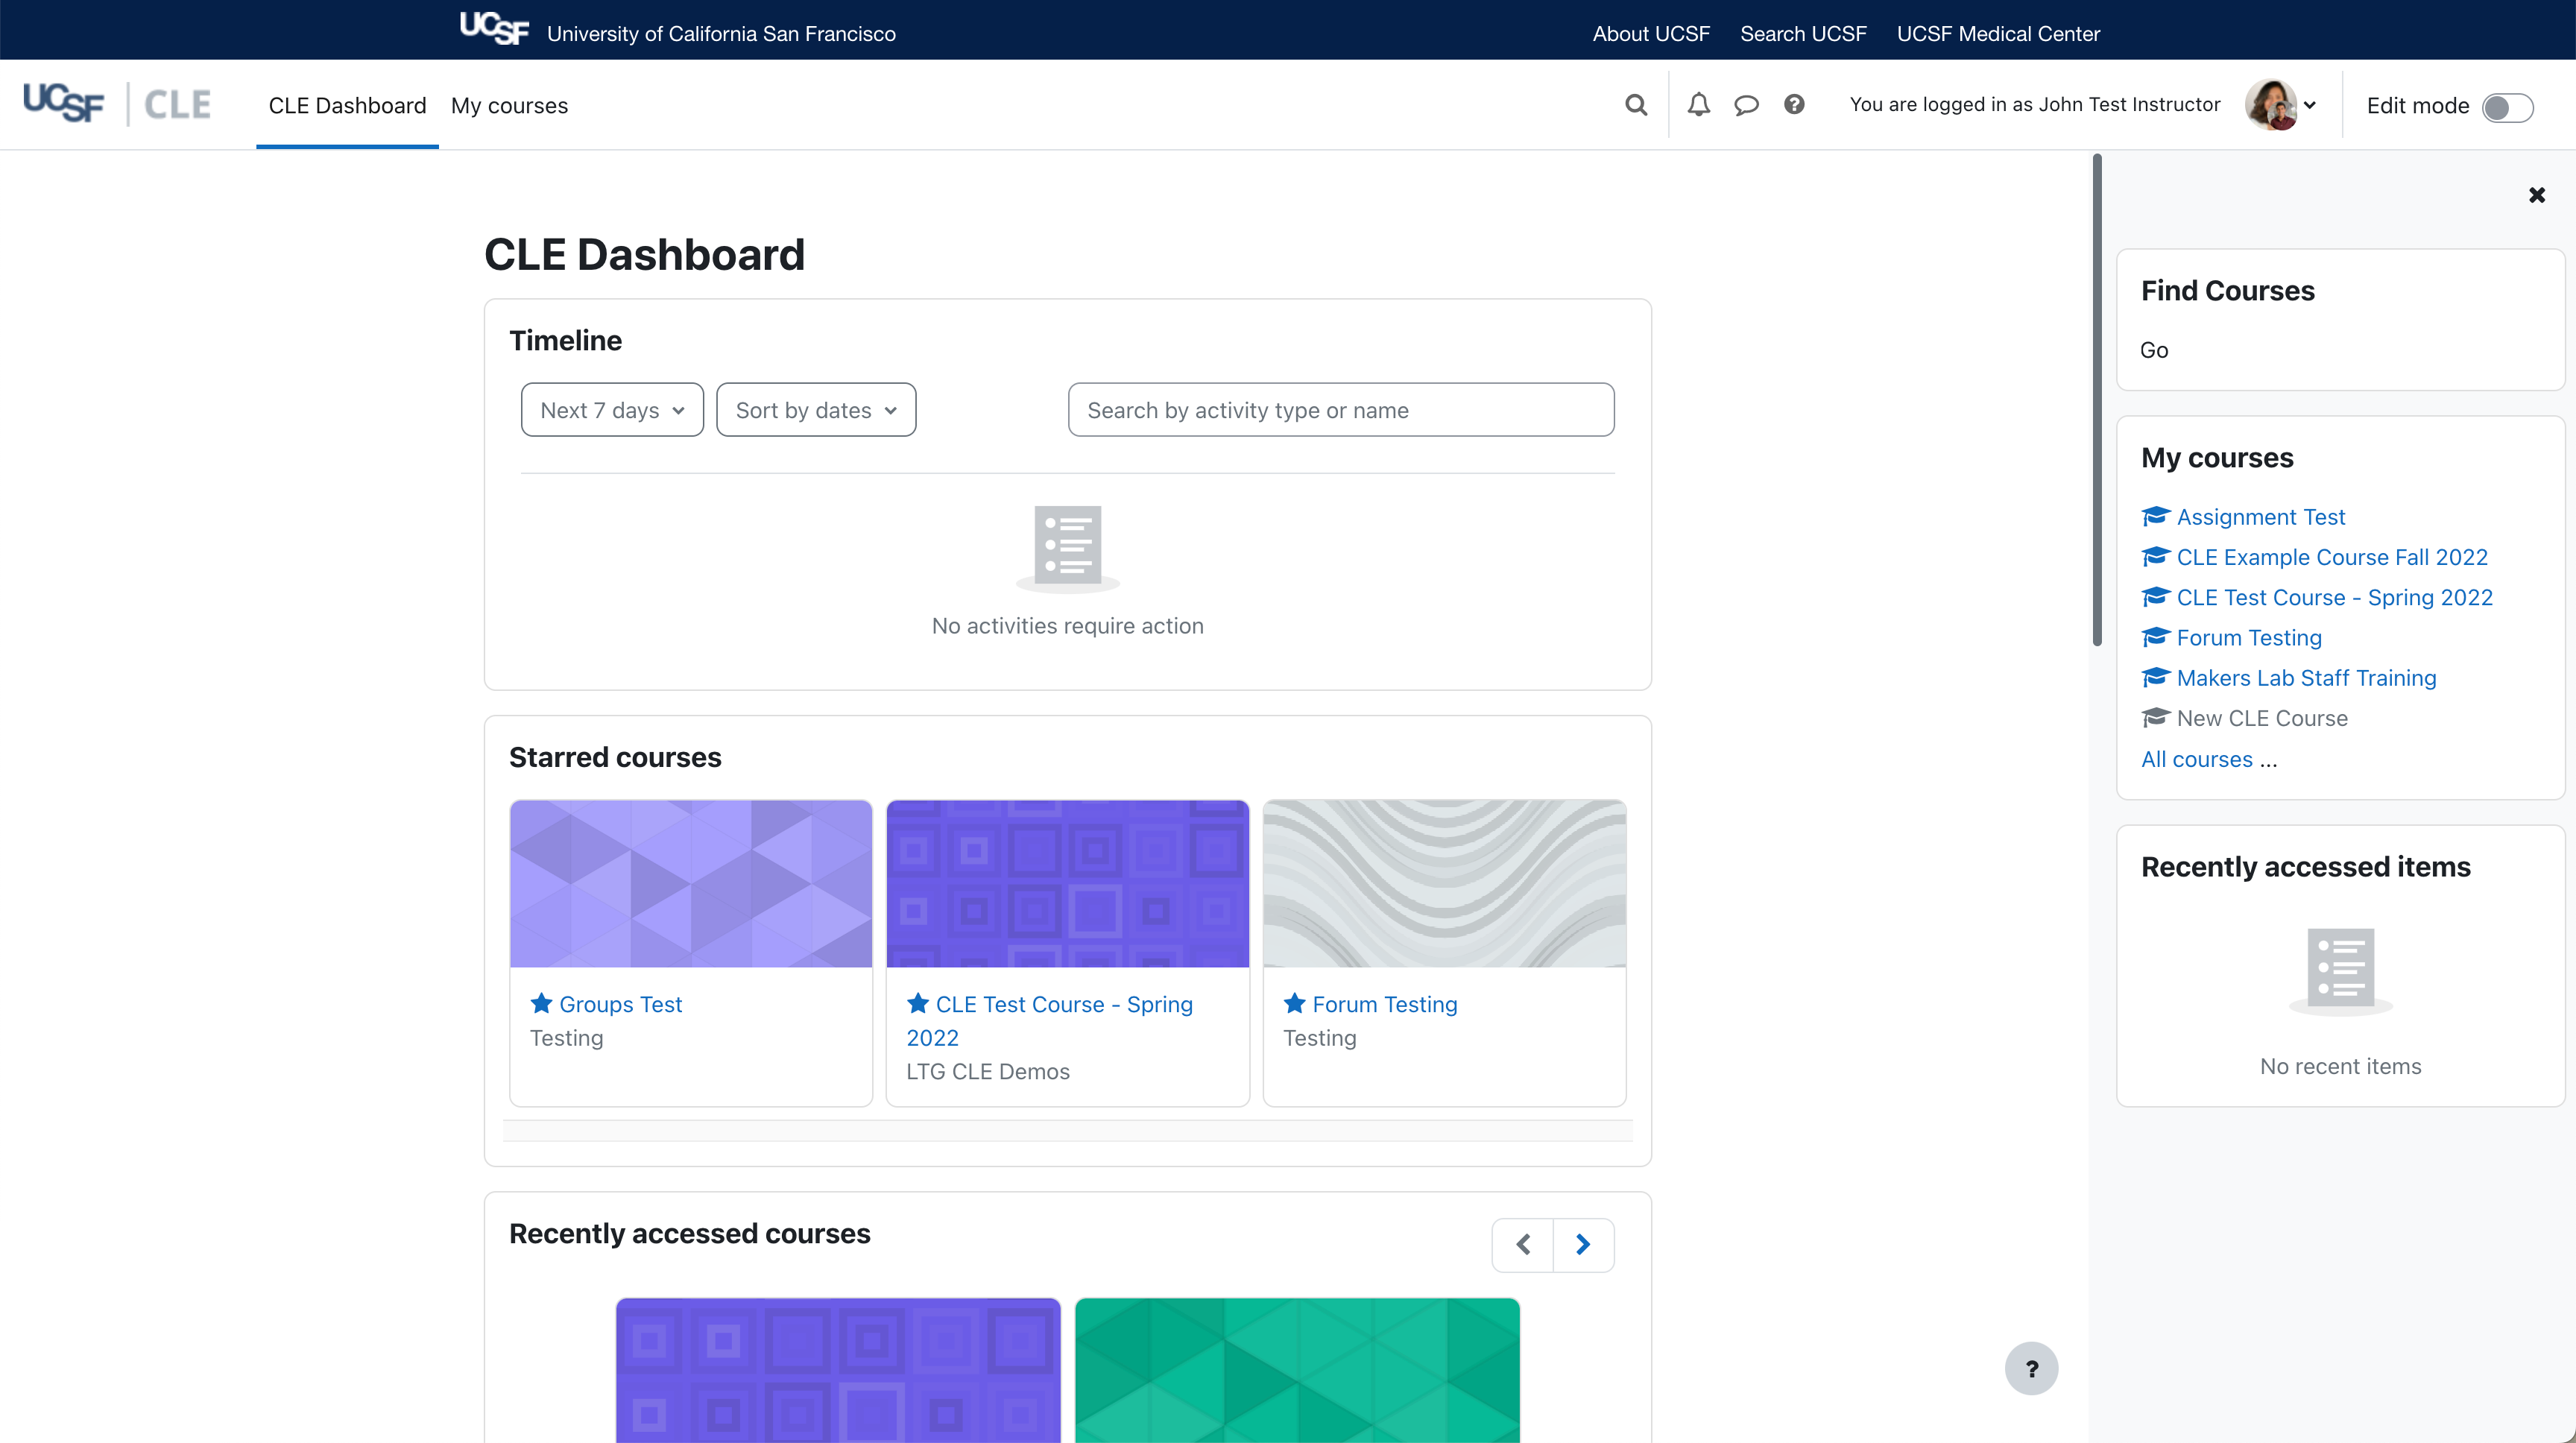
Task: Open Makers Lab Staff Training course
Action: [2306, 678]
